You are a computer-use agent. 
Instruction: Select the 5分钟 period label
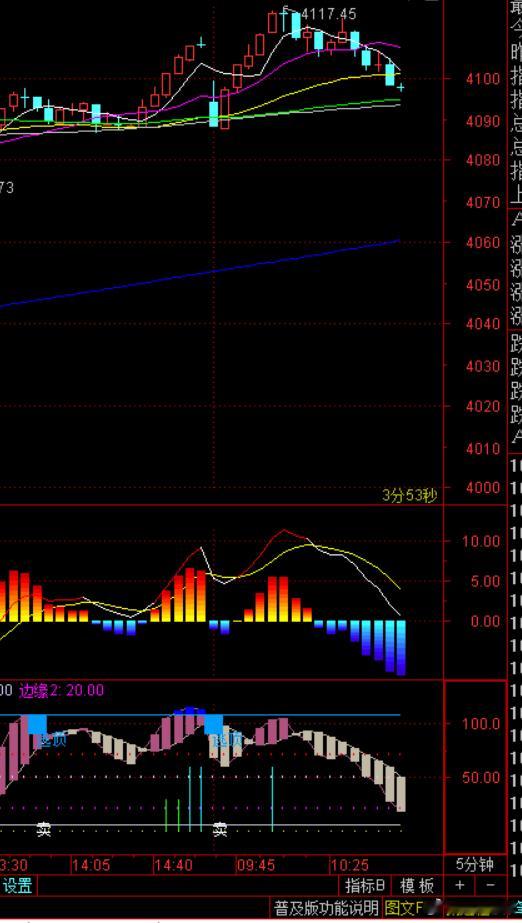coord(475,865)
